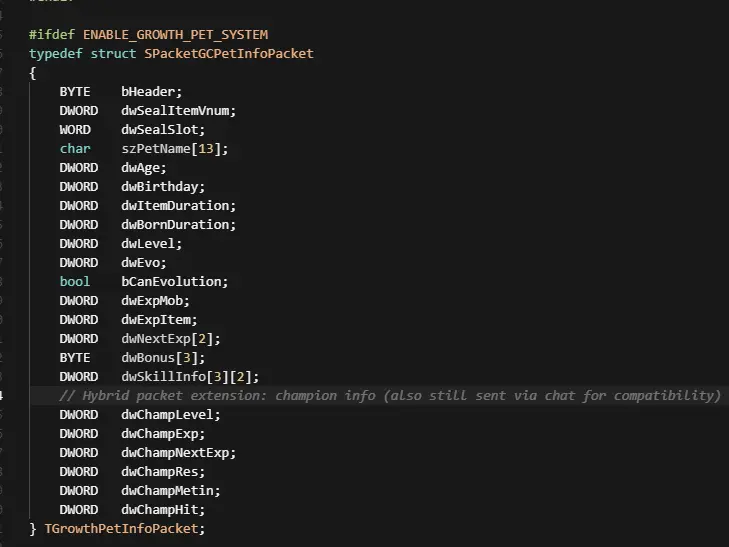Click the Hybrid packet extension comment
Viewport: 729px width, 547px height.
[390, 395]
